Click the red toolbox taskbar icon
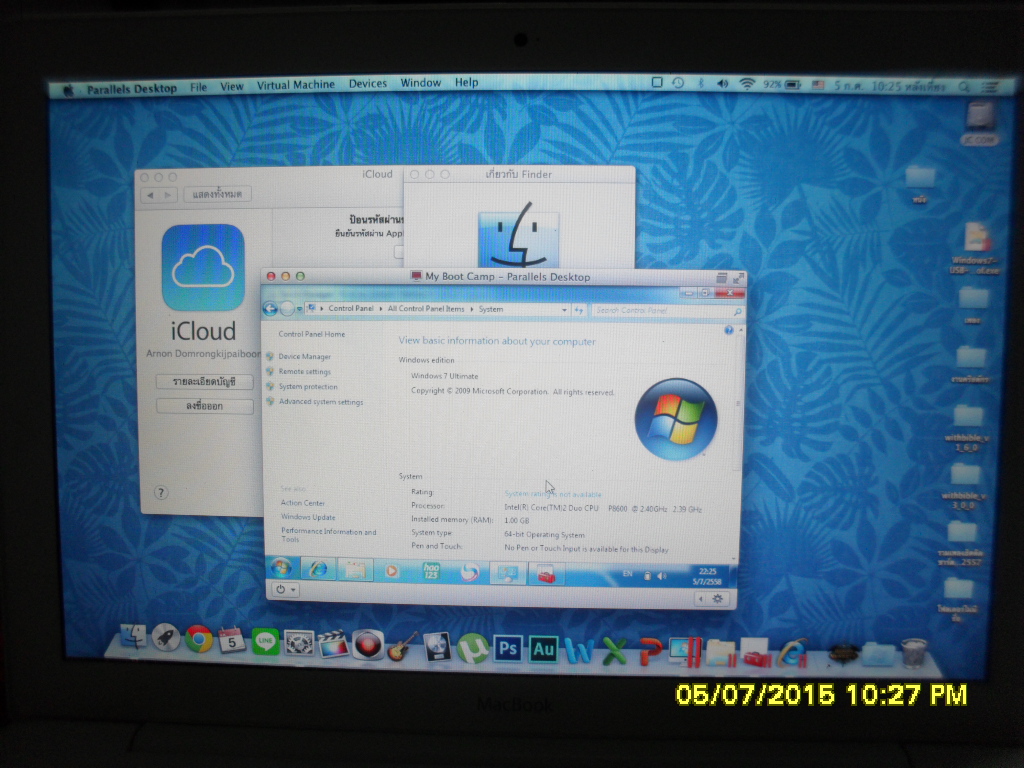1024x768 pixels. (546, 574)
